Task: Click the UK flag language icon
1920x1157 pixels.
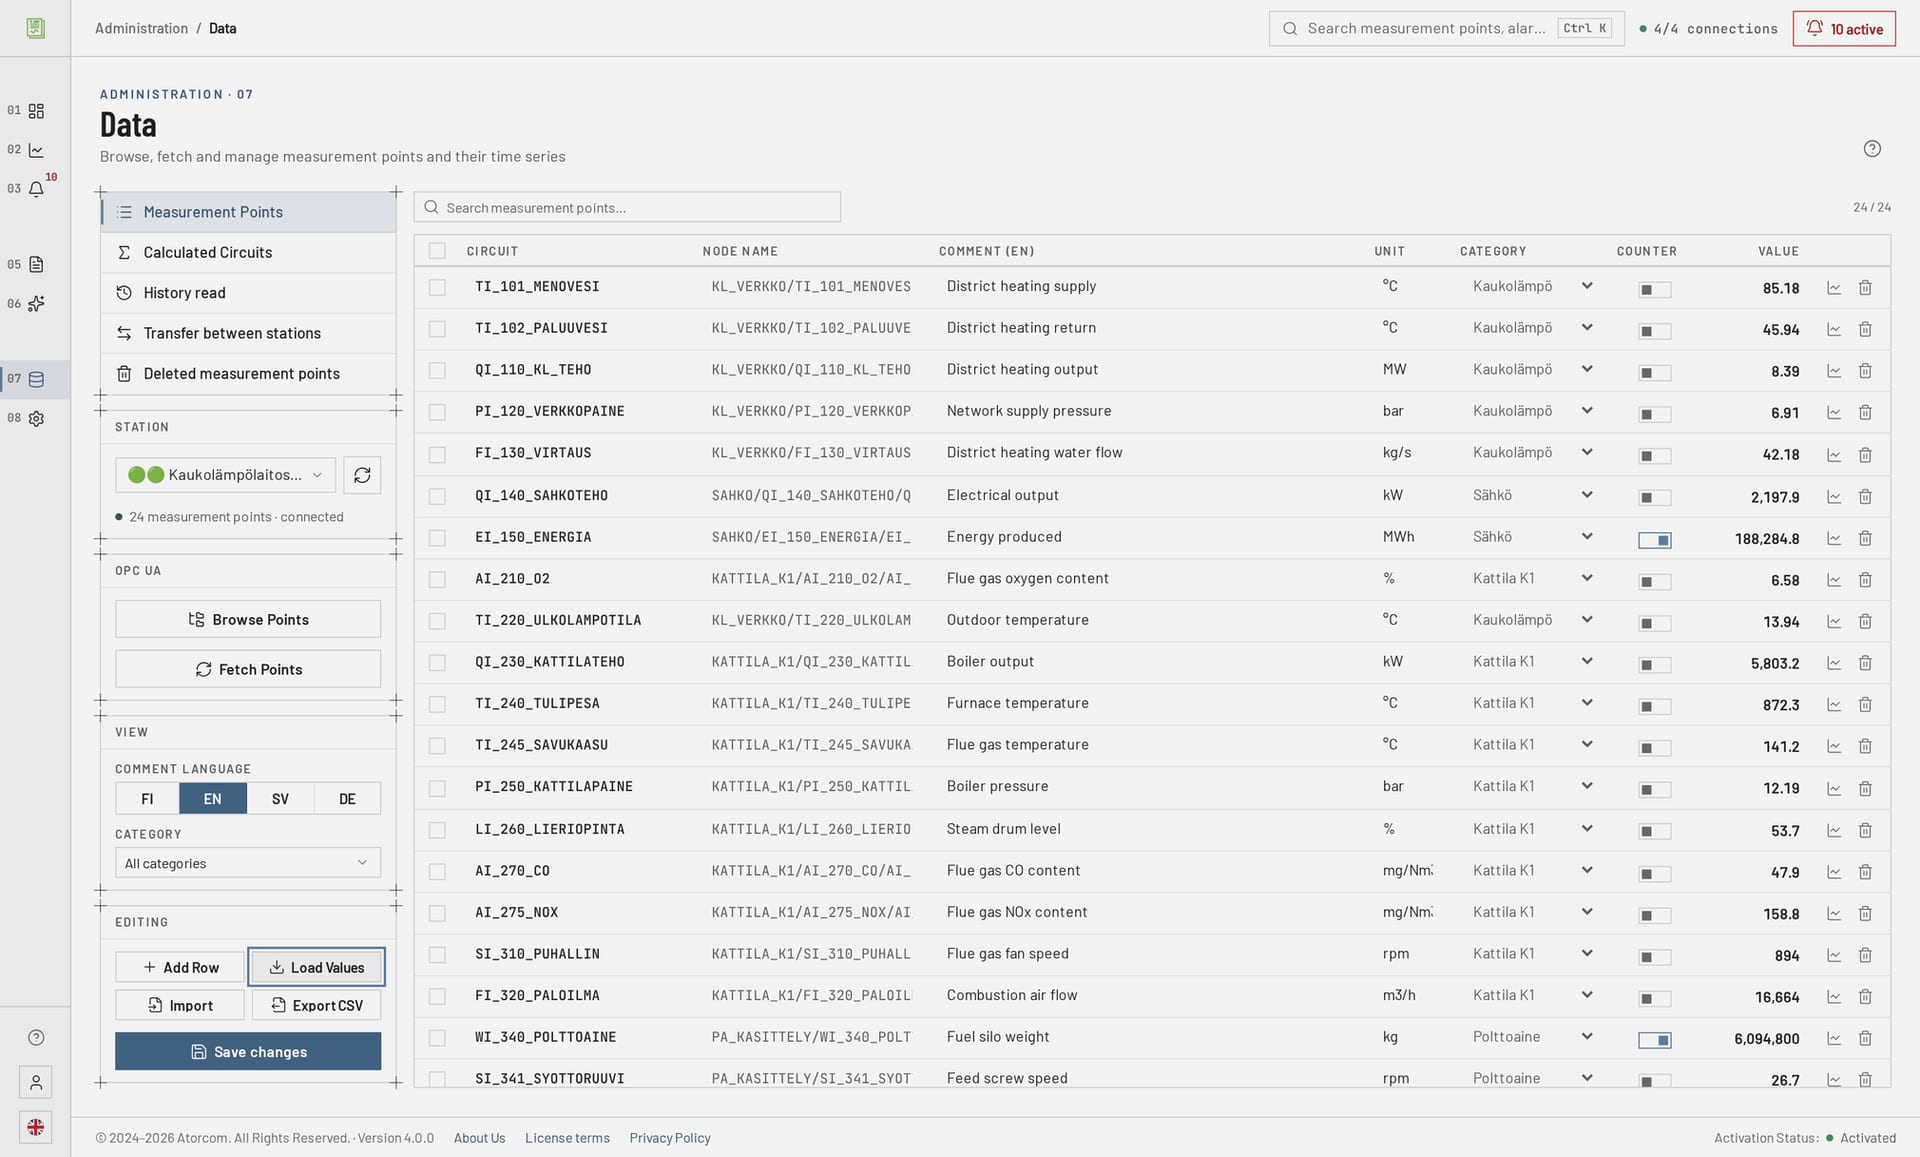Action: 36,1127
